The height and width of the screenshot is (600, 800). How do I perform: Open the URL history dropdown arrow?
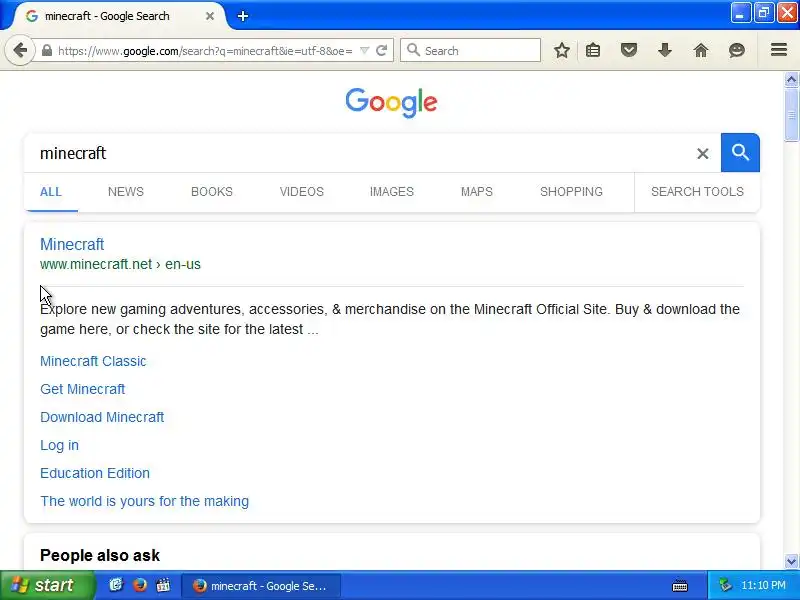364,51
